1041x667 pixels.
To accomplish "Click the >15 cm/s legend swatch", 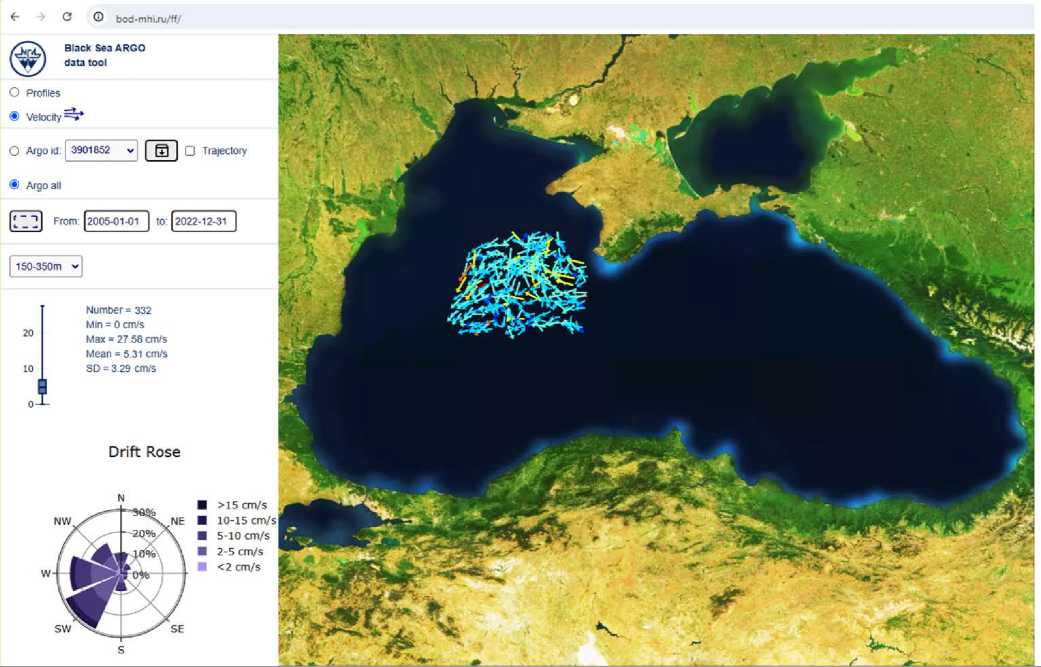I will coord(203,506).
